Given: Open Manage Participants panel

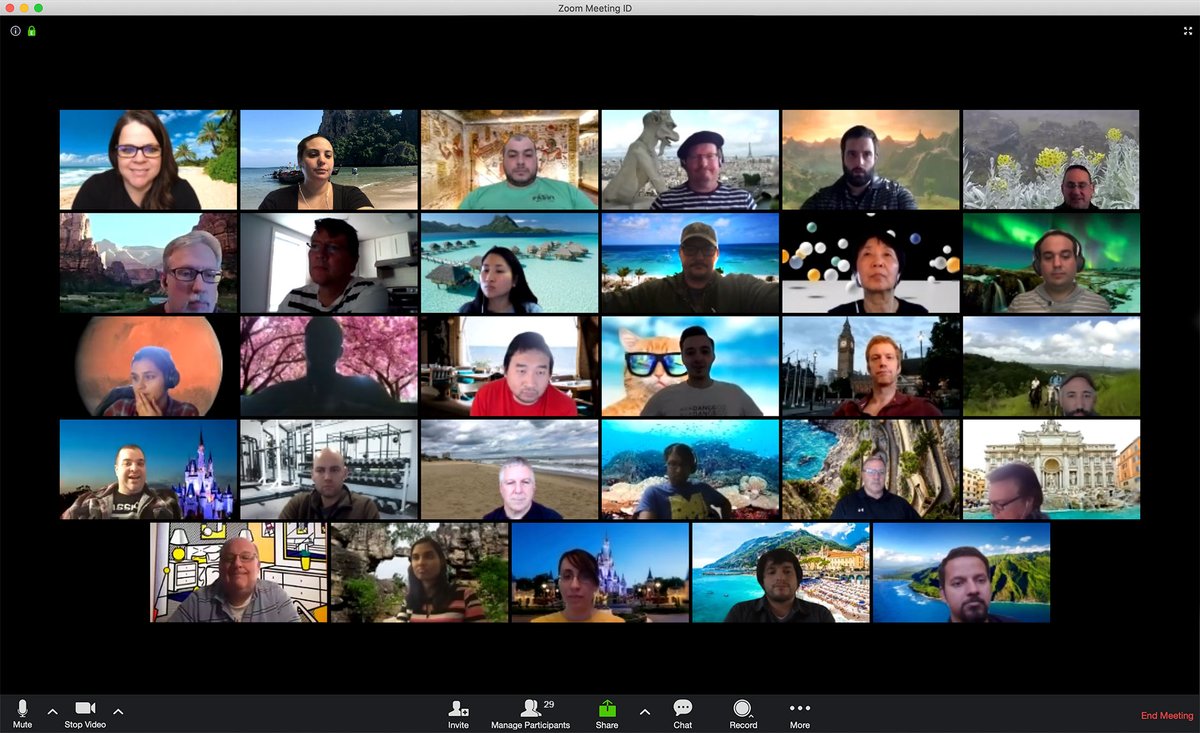Looking at the screenshot, I should 531,713.
